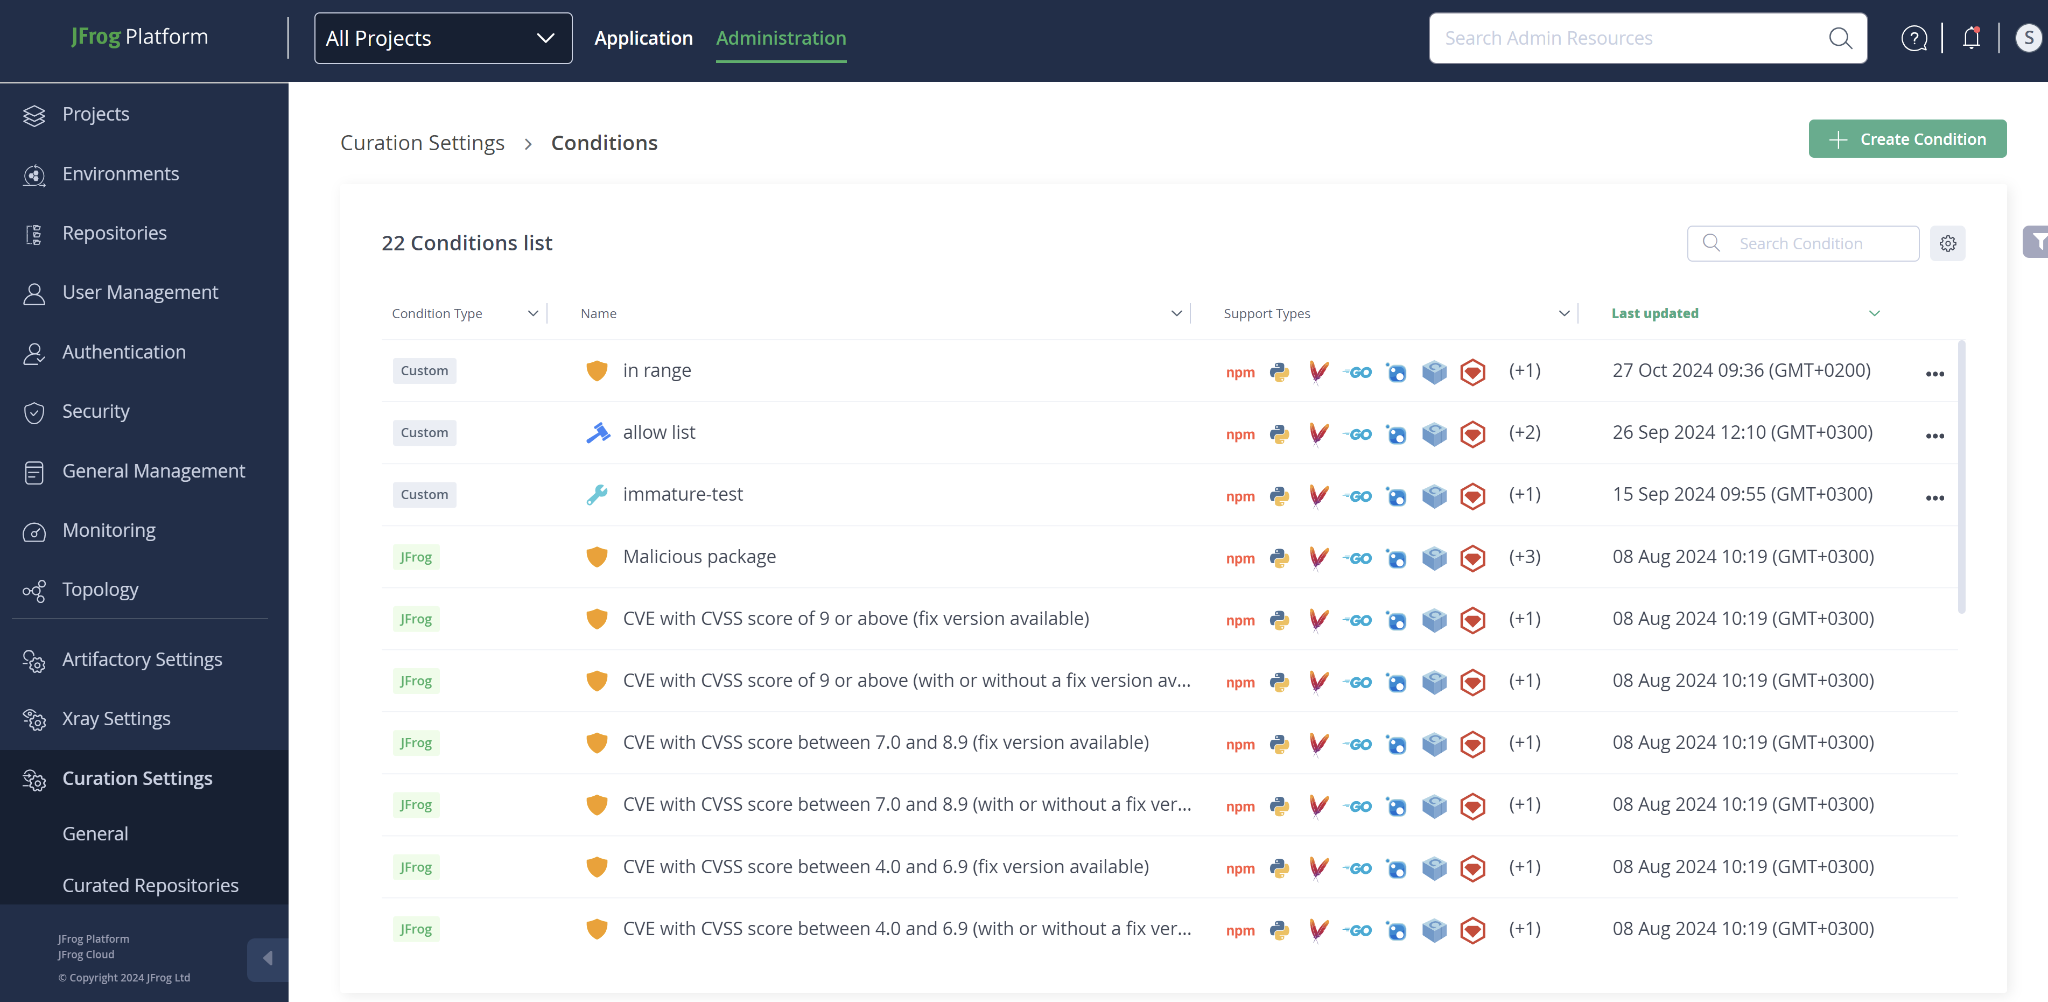Click the Search Admin Resources field

[1648, 38]
